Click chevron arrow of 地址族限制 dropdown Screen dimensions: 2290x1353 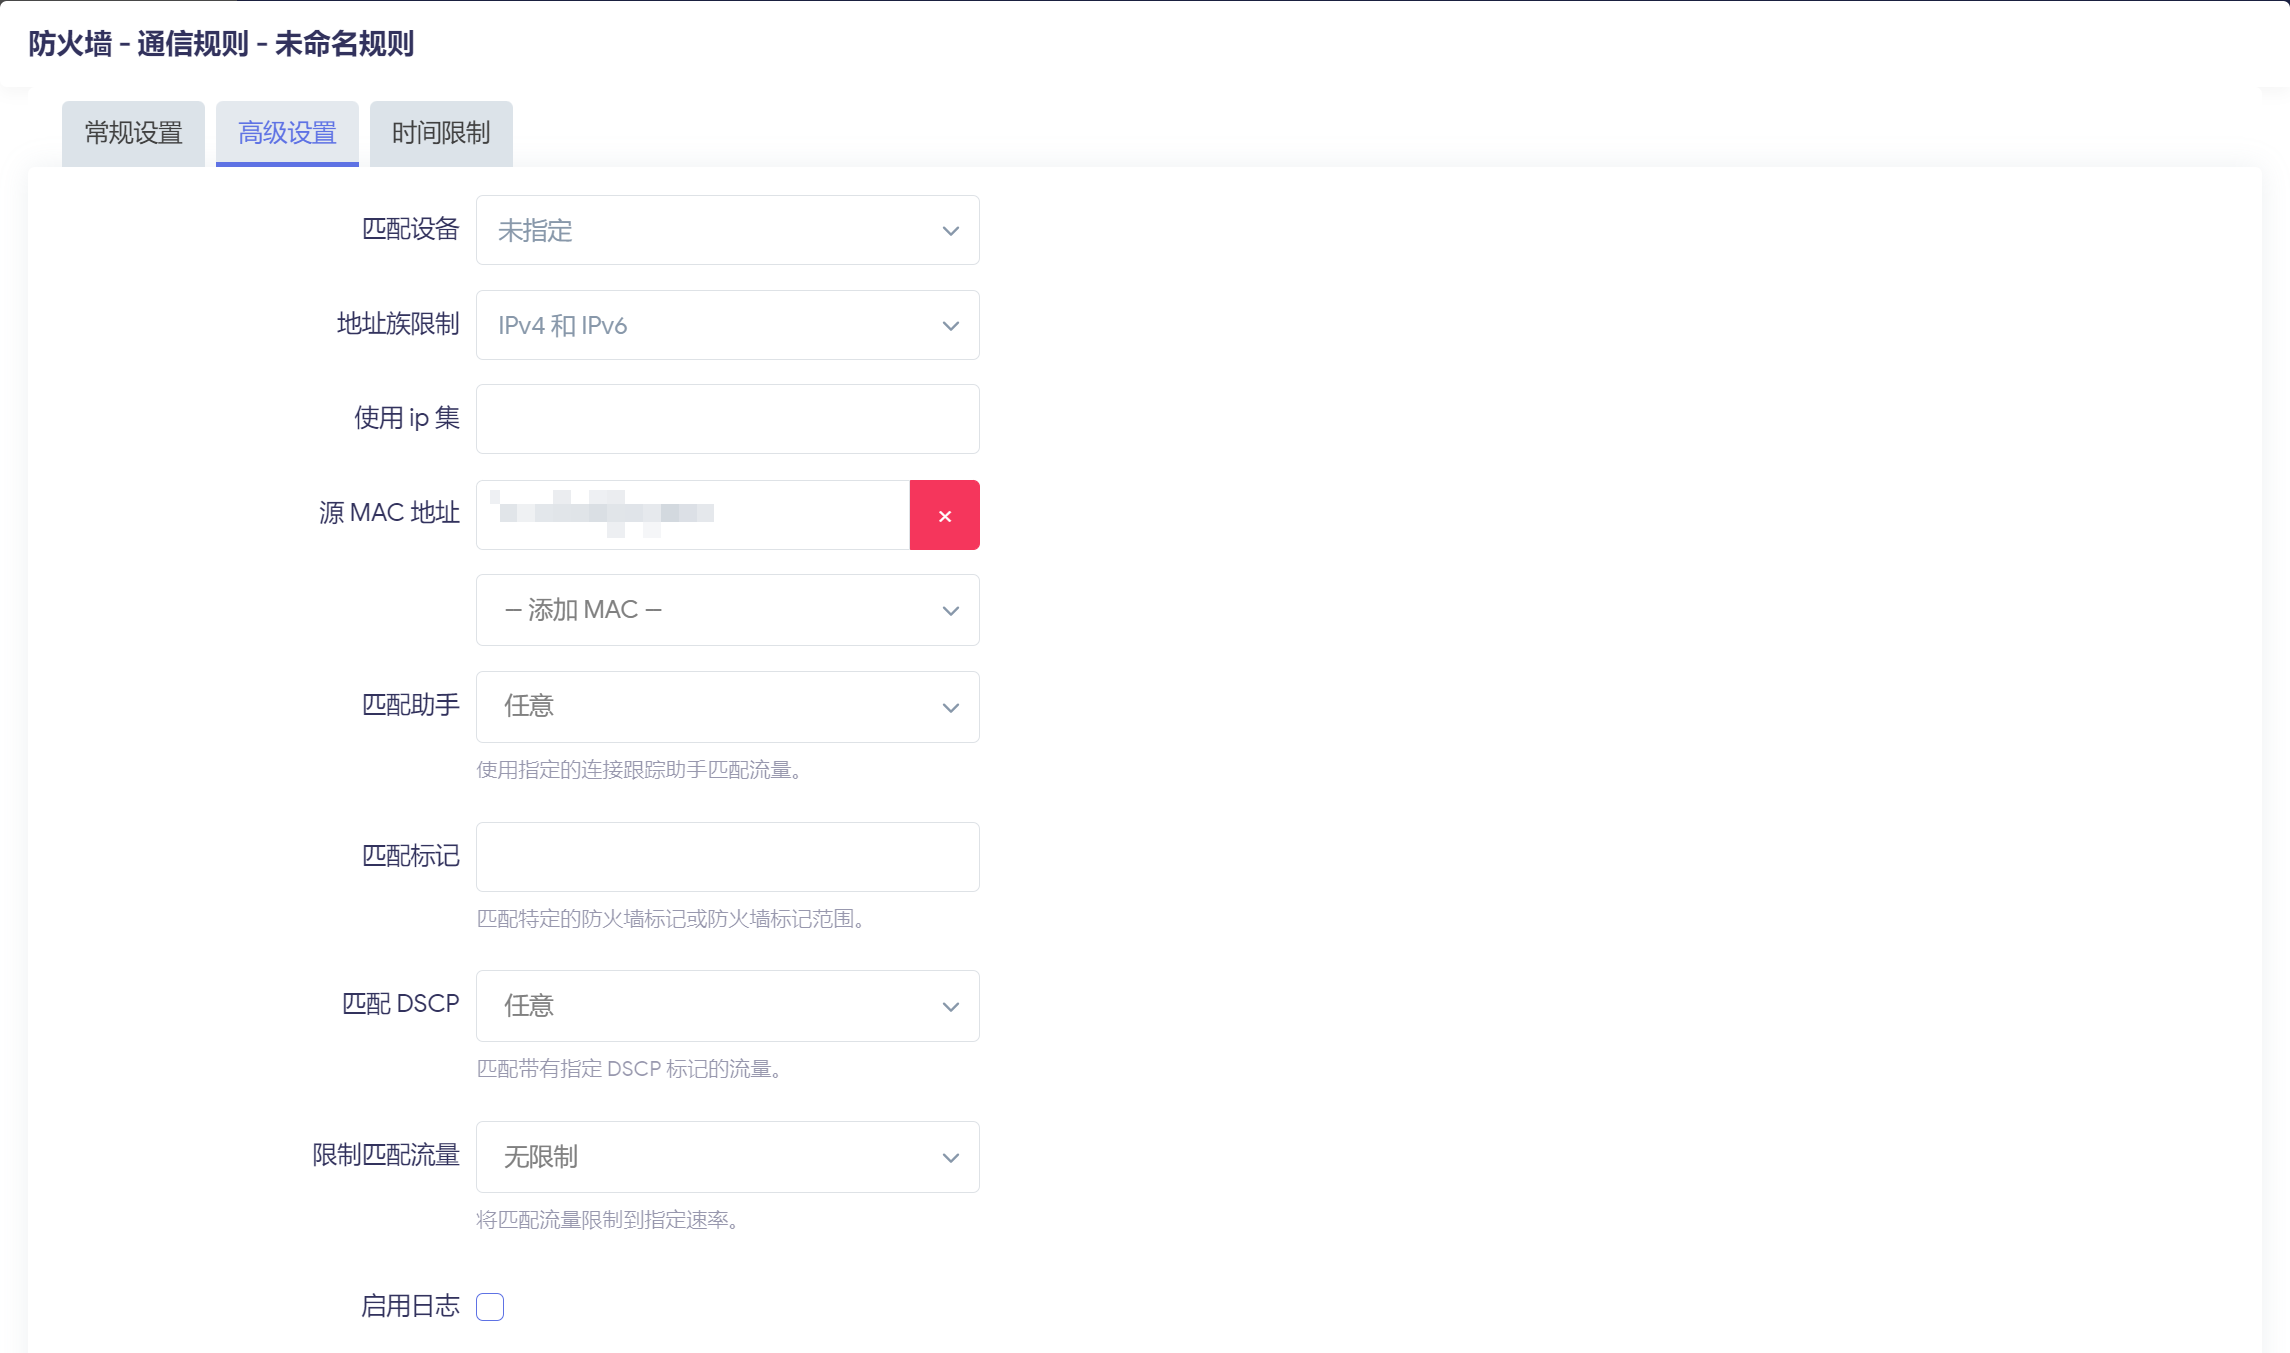[x=950, y=326]
